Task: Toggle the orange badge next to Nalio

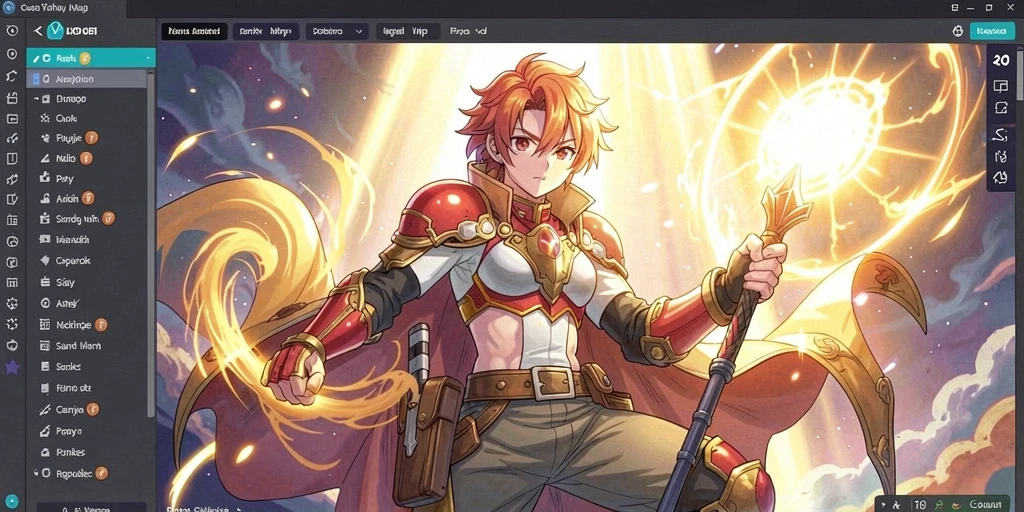Action: 86,158
